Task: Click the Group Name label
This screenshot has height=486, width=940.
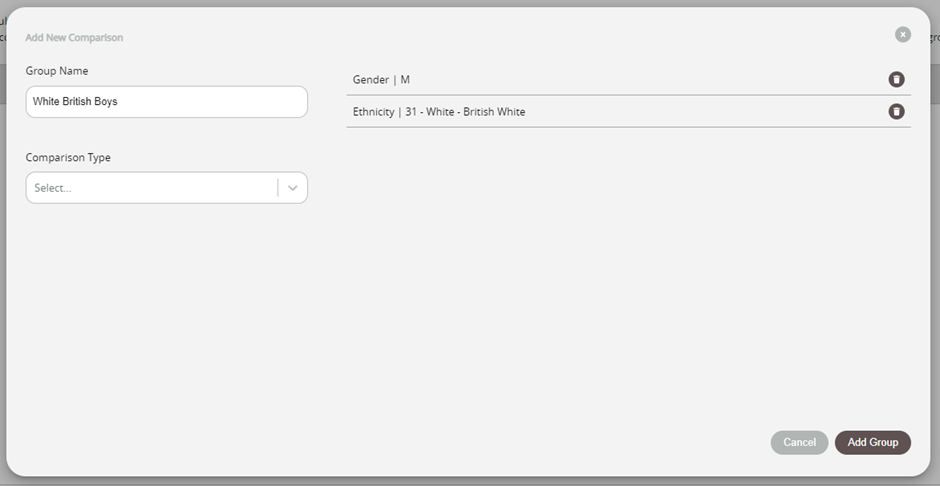Action: point(57,71)
